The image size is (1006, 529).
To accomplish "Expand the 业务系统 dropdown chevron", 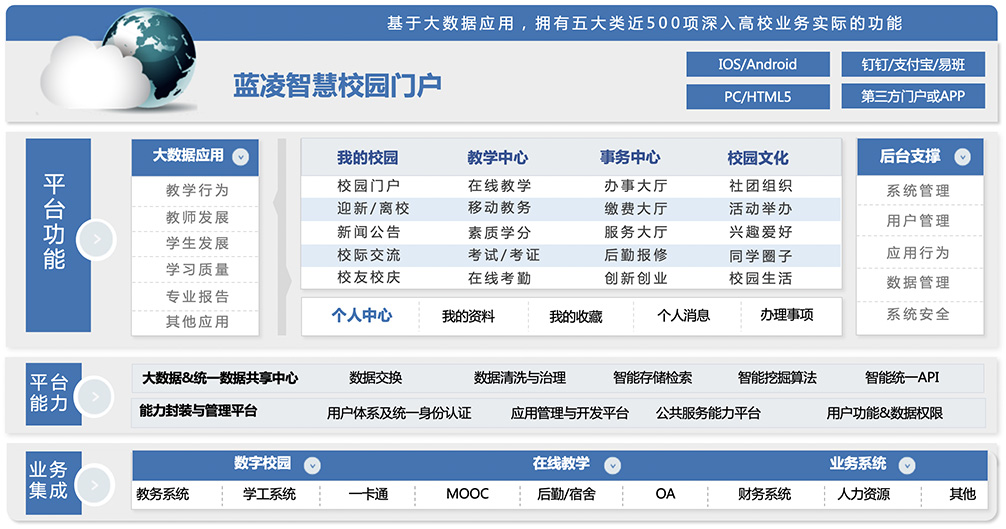I will (x=907, y=466).
